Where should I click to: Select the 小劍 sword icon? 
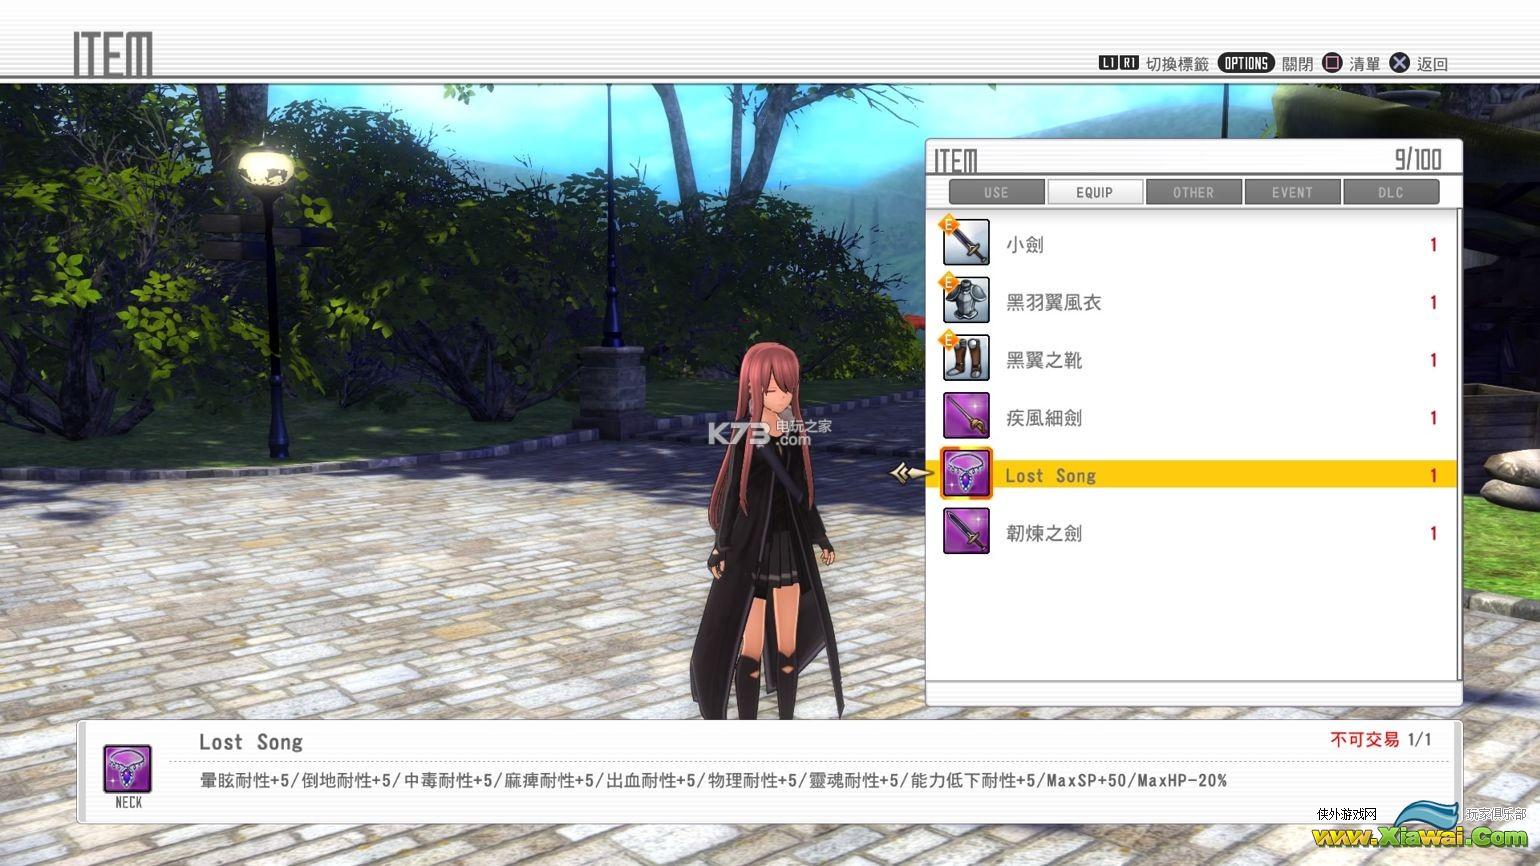click(966, 243)
